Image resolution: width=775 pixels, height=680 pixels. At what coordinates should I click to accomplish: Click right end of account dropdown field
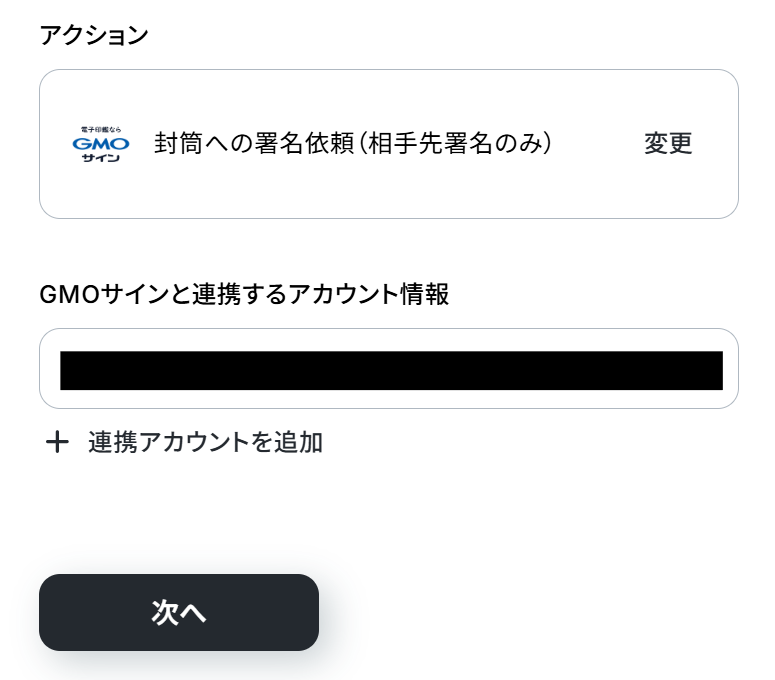(731, 369)
